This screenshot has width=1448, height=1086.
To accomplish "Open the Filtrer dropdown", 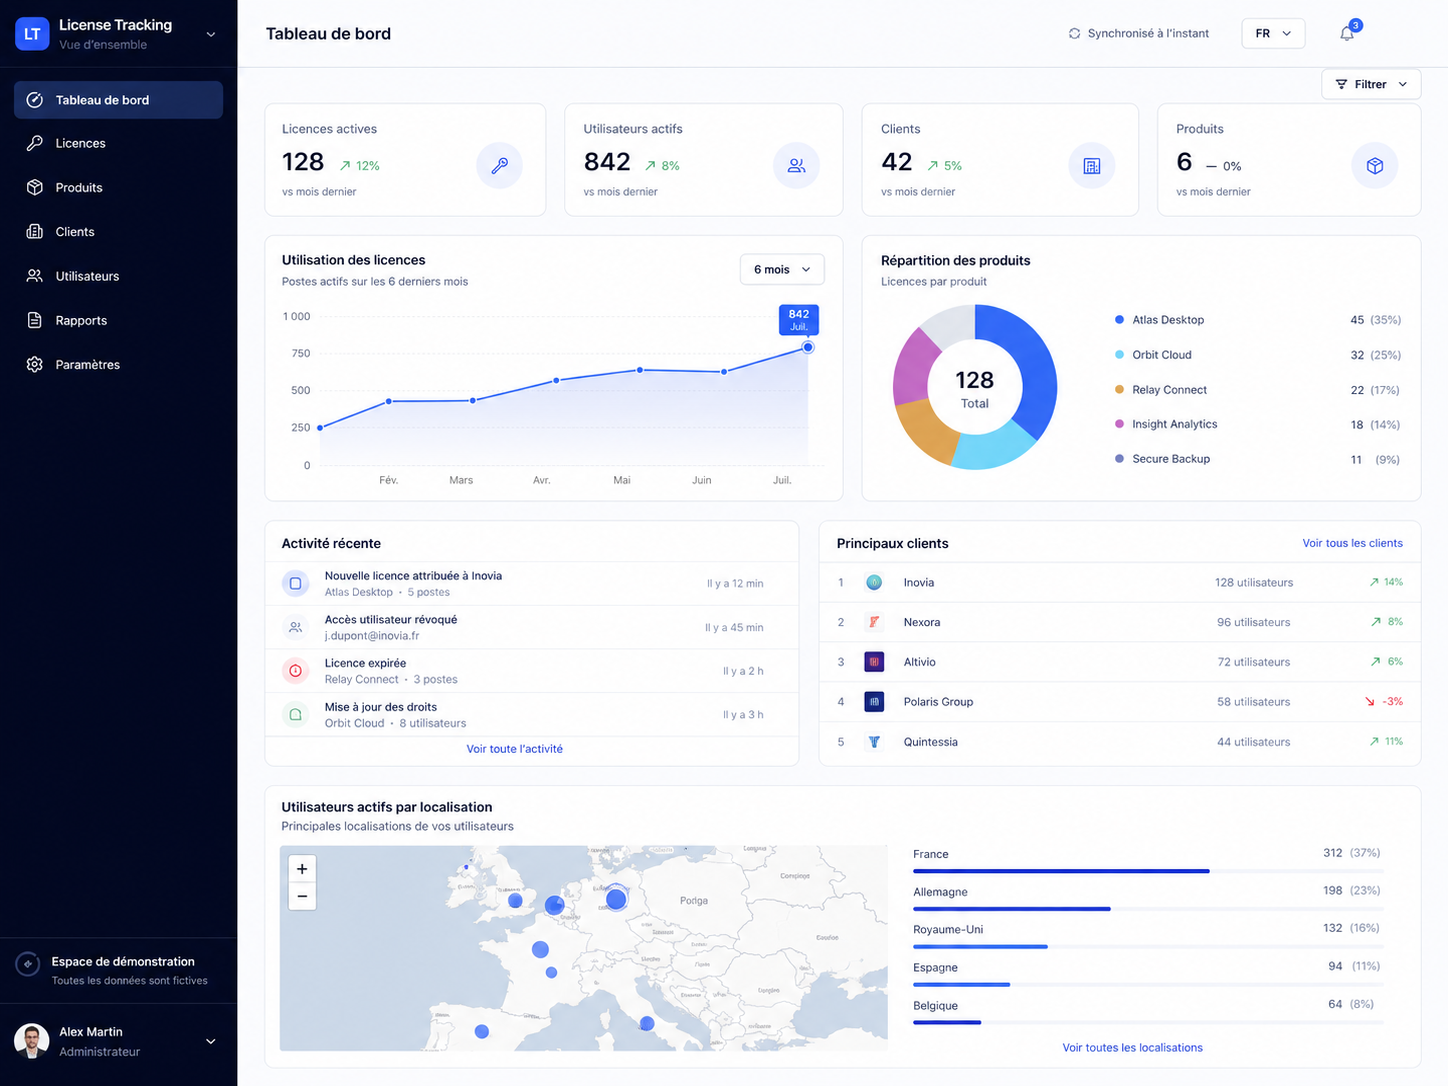I will tap(1371, 84).
